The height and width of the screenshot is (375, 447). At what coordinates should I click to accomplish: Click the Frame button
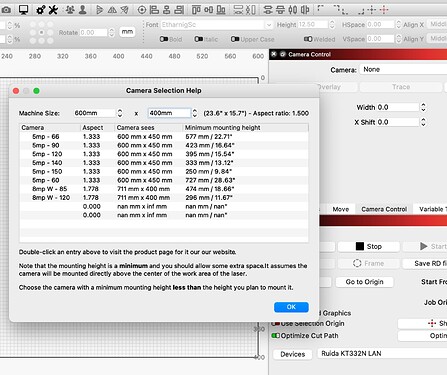pos(368,263)
